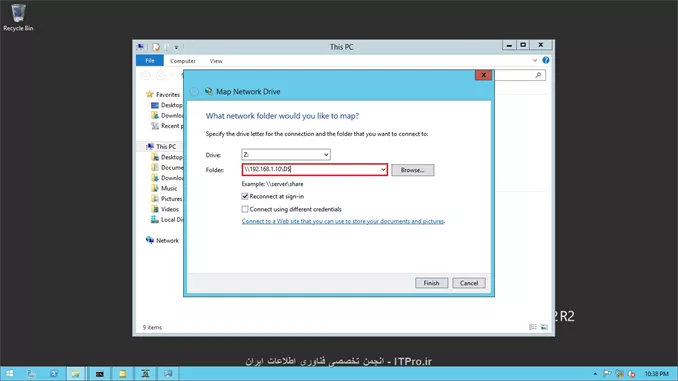The height and width of the screenshot is (381, 678).
Task: Open the Recycle Bin on the desktop
Action: (18, 17)
